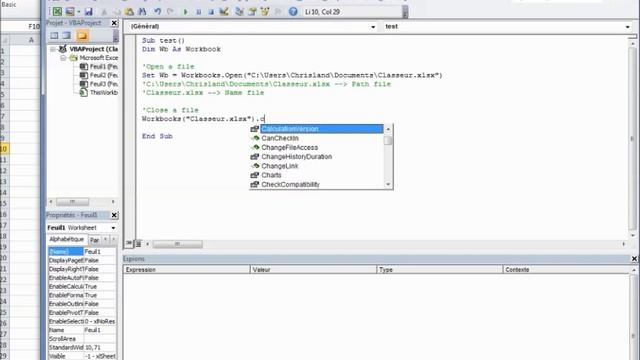Close the Projet - VBAProject panel
The width and height of the screenshot is (640, 360).
click(114, 23)
